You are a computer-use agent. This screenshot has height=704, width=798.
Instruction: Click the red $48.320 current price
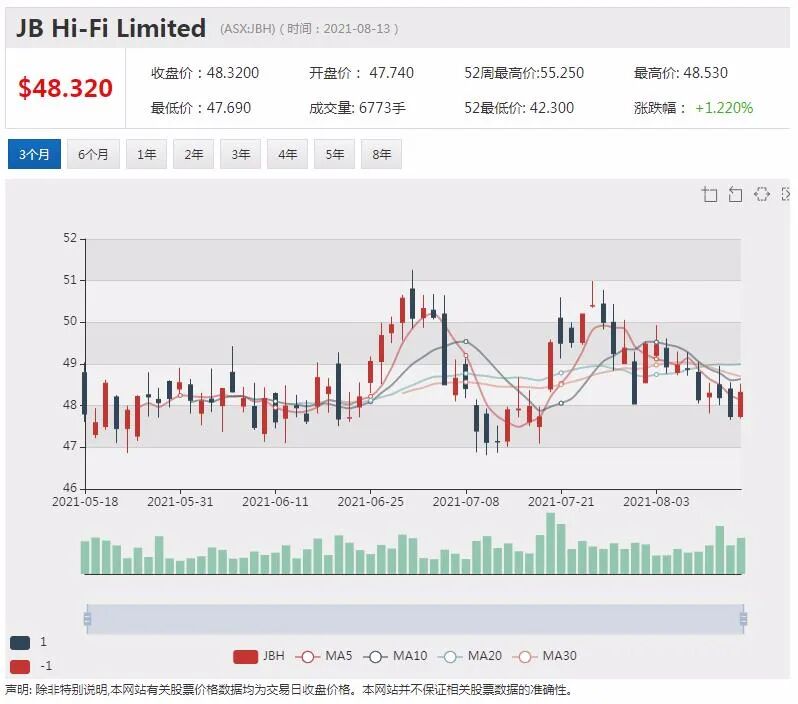coord(65,88)
